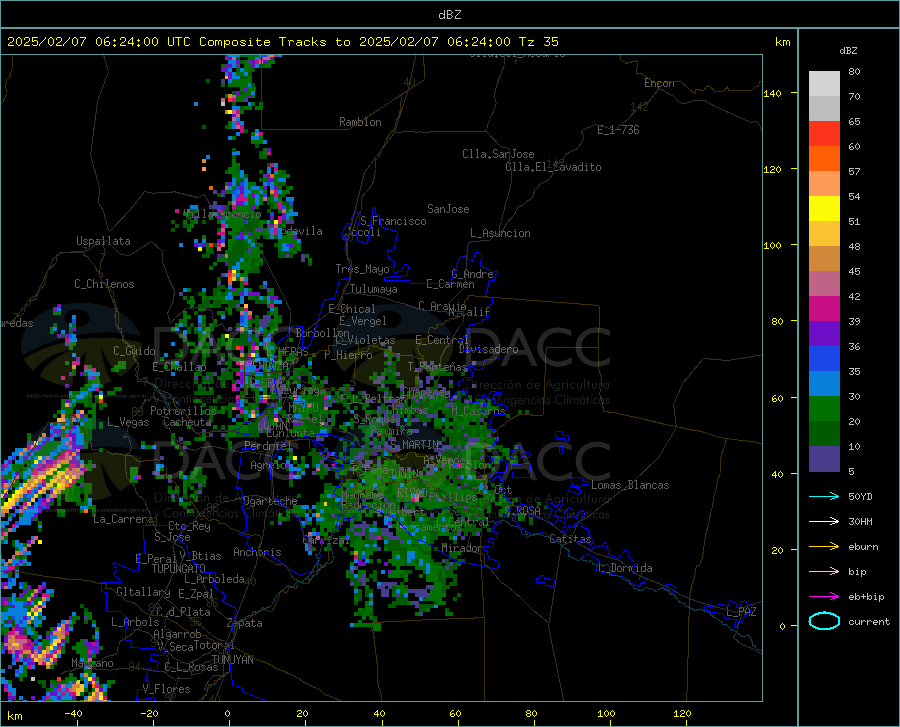Click the La_Carrera label
This screenshot has height=727, width=900.
point(123,519)
